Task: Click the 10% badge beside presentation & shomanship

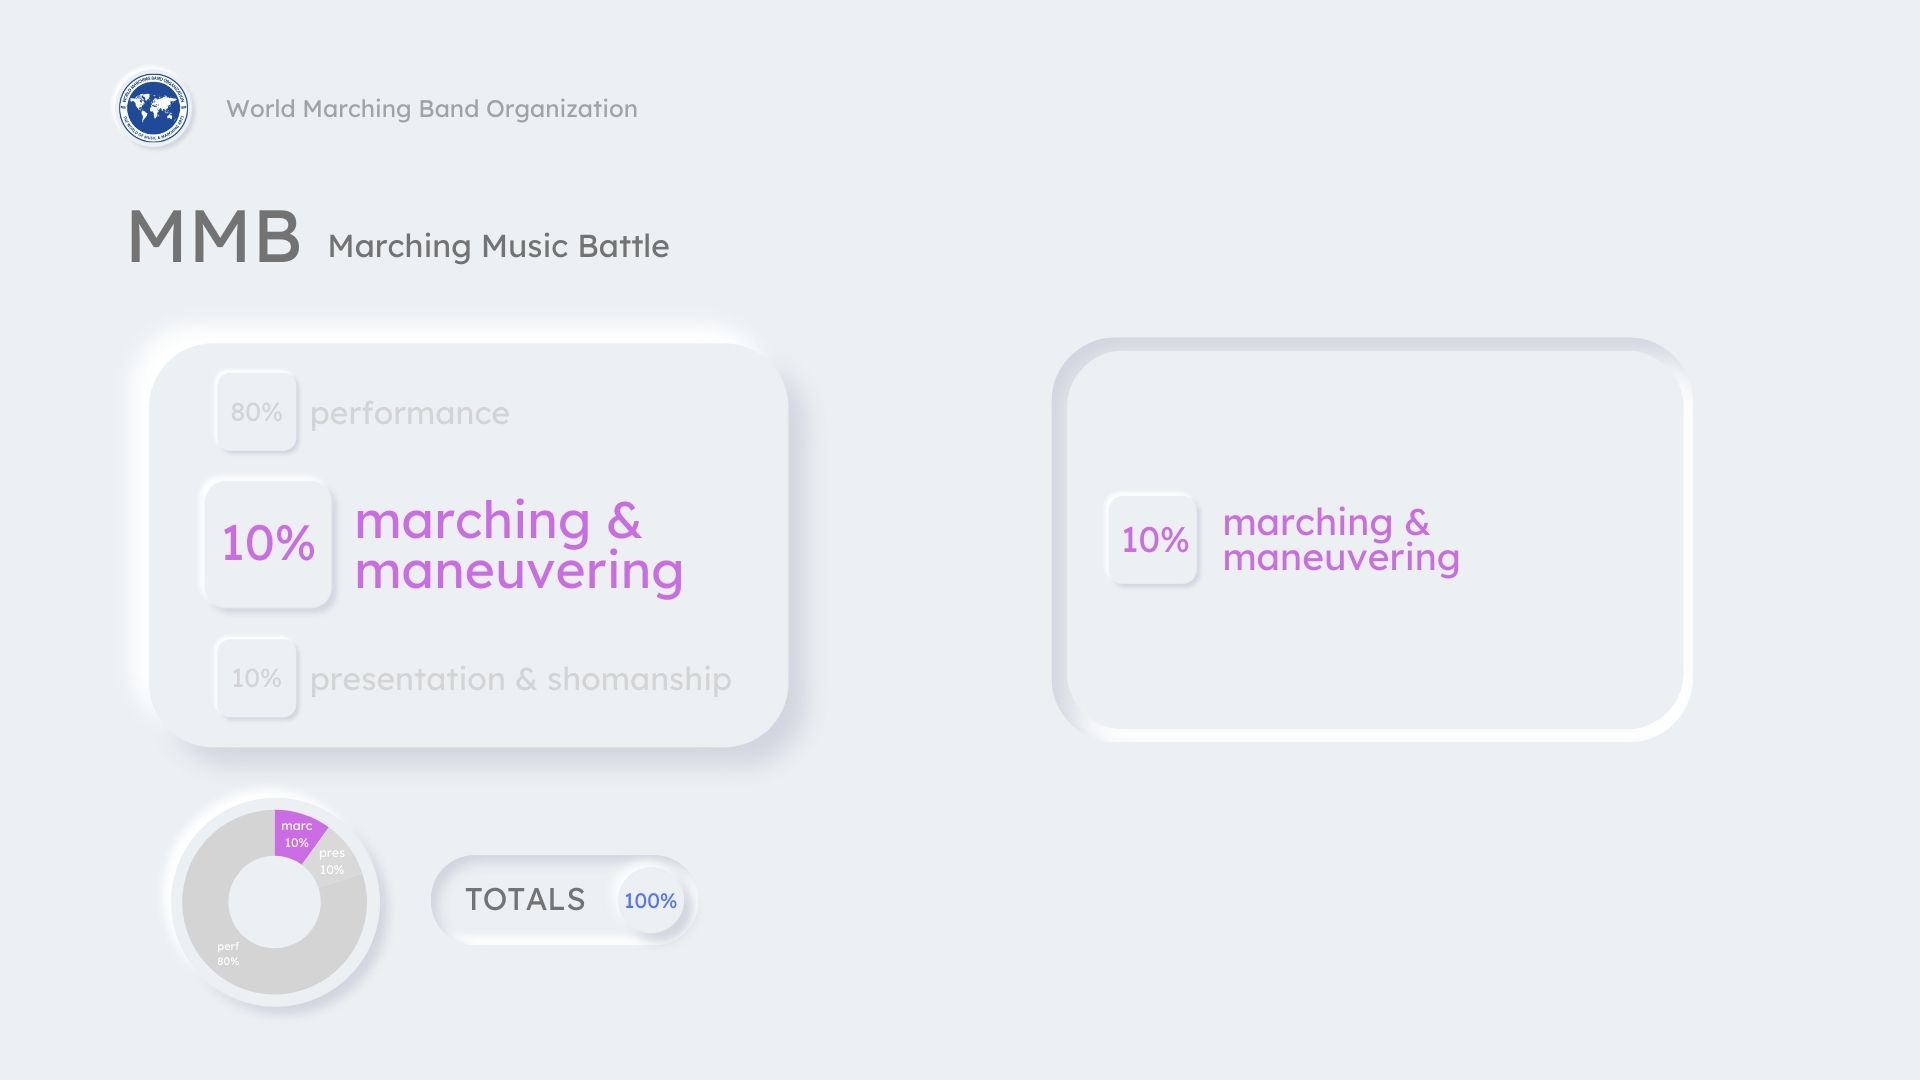Action: tap(256, 678)
